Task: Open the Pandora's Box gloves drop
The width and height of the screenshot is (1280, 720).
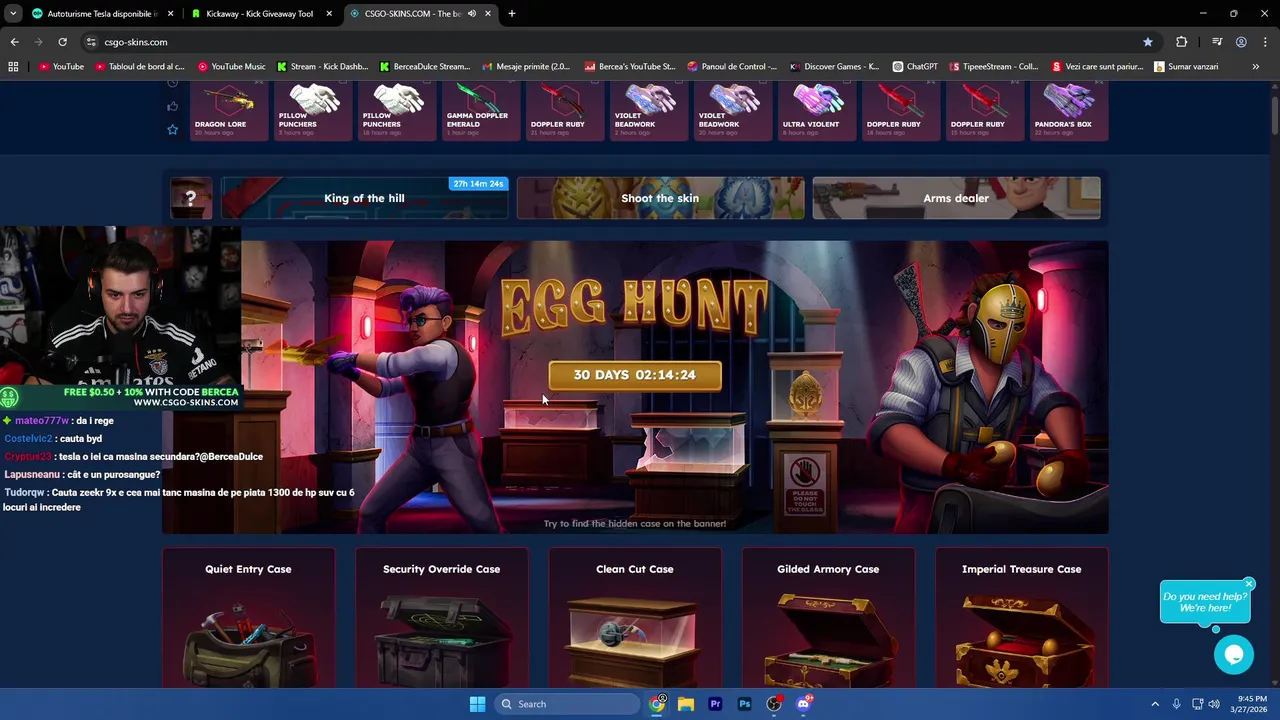Action: pos(1068,111)
